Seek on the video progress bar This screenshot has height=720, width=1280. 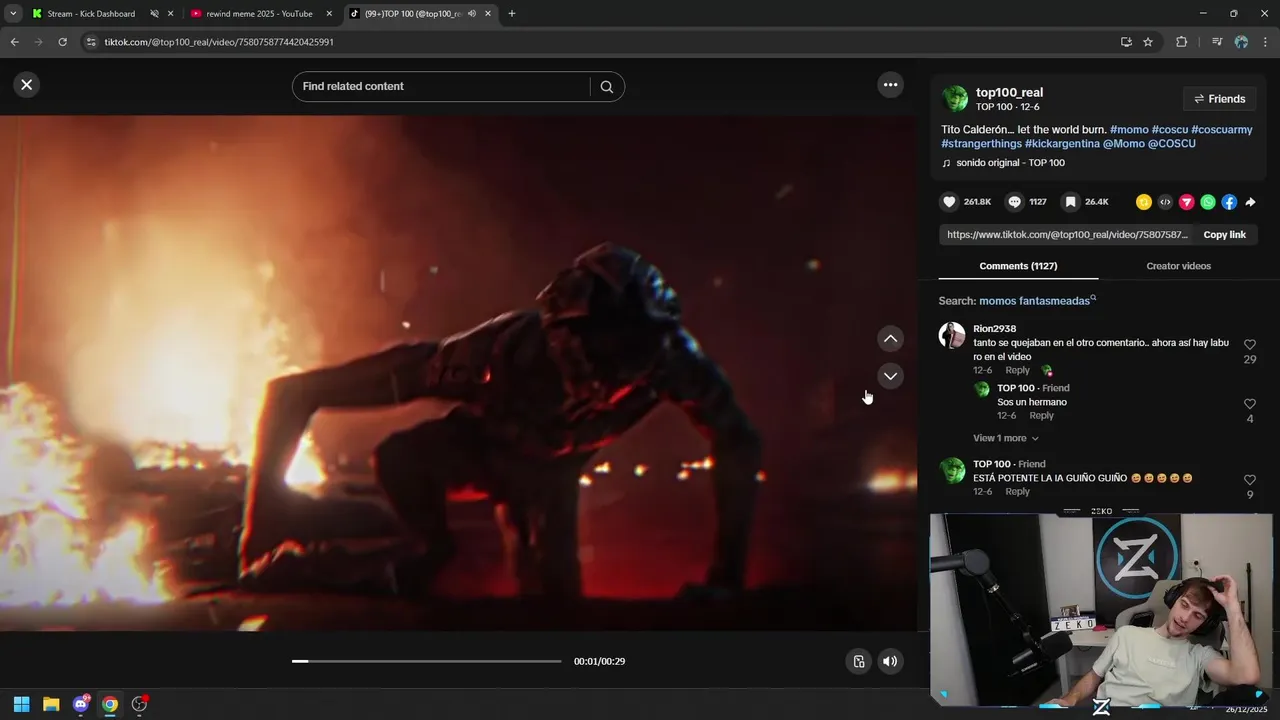pos(427,661)
